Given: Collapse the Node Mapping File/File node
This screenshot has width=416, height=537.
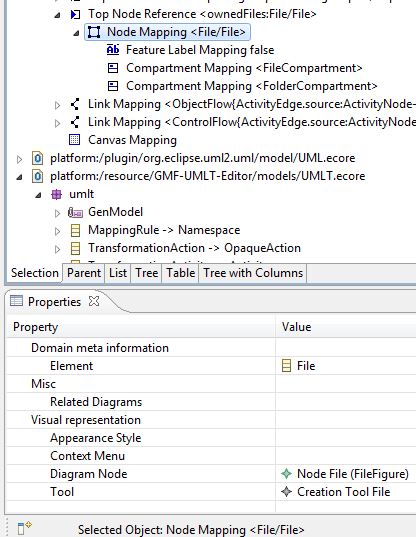Looking at the screenshot, I should pos(76,33).
